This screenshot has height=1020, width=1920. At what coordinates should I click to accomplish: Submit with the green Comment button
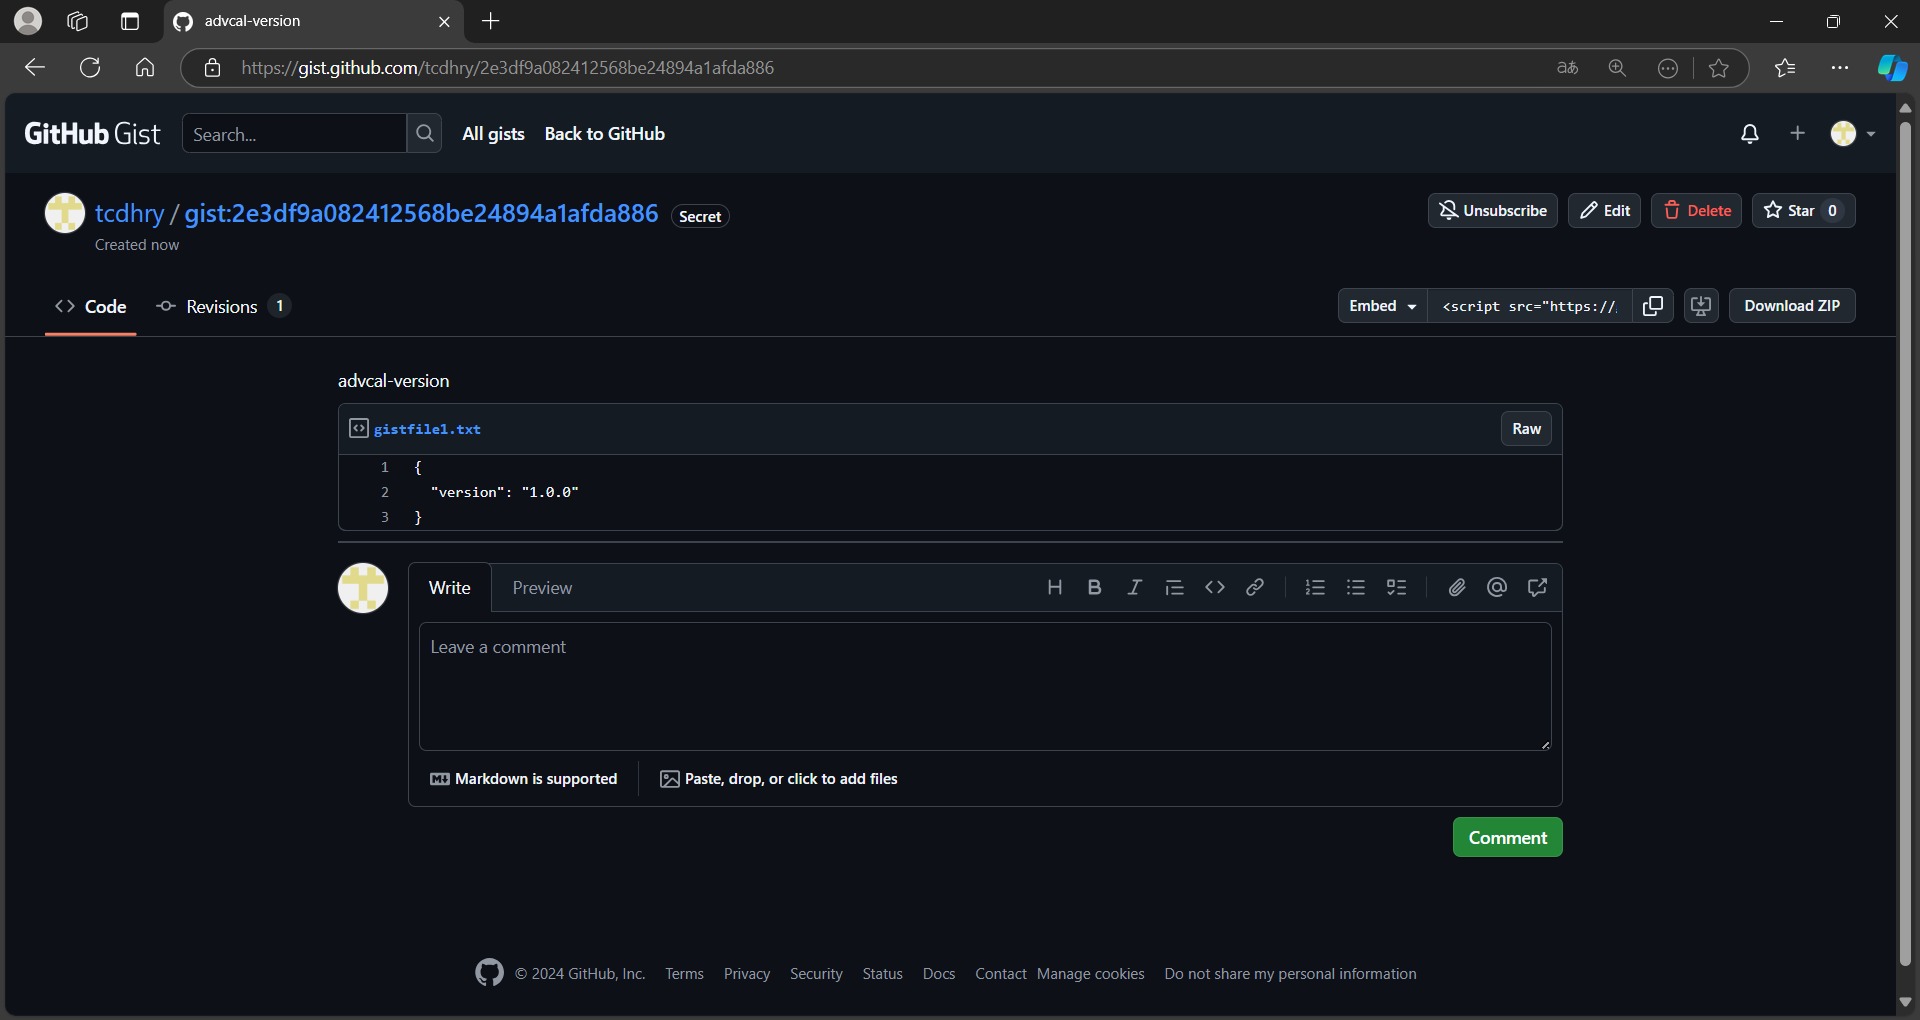1507,838
